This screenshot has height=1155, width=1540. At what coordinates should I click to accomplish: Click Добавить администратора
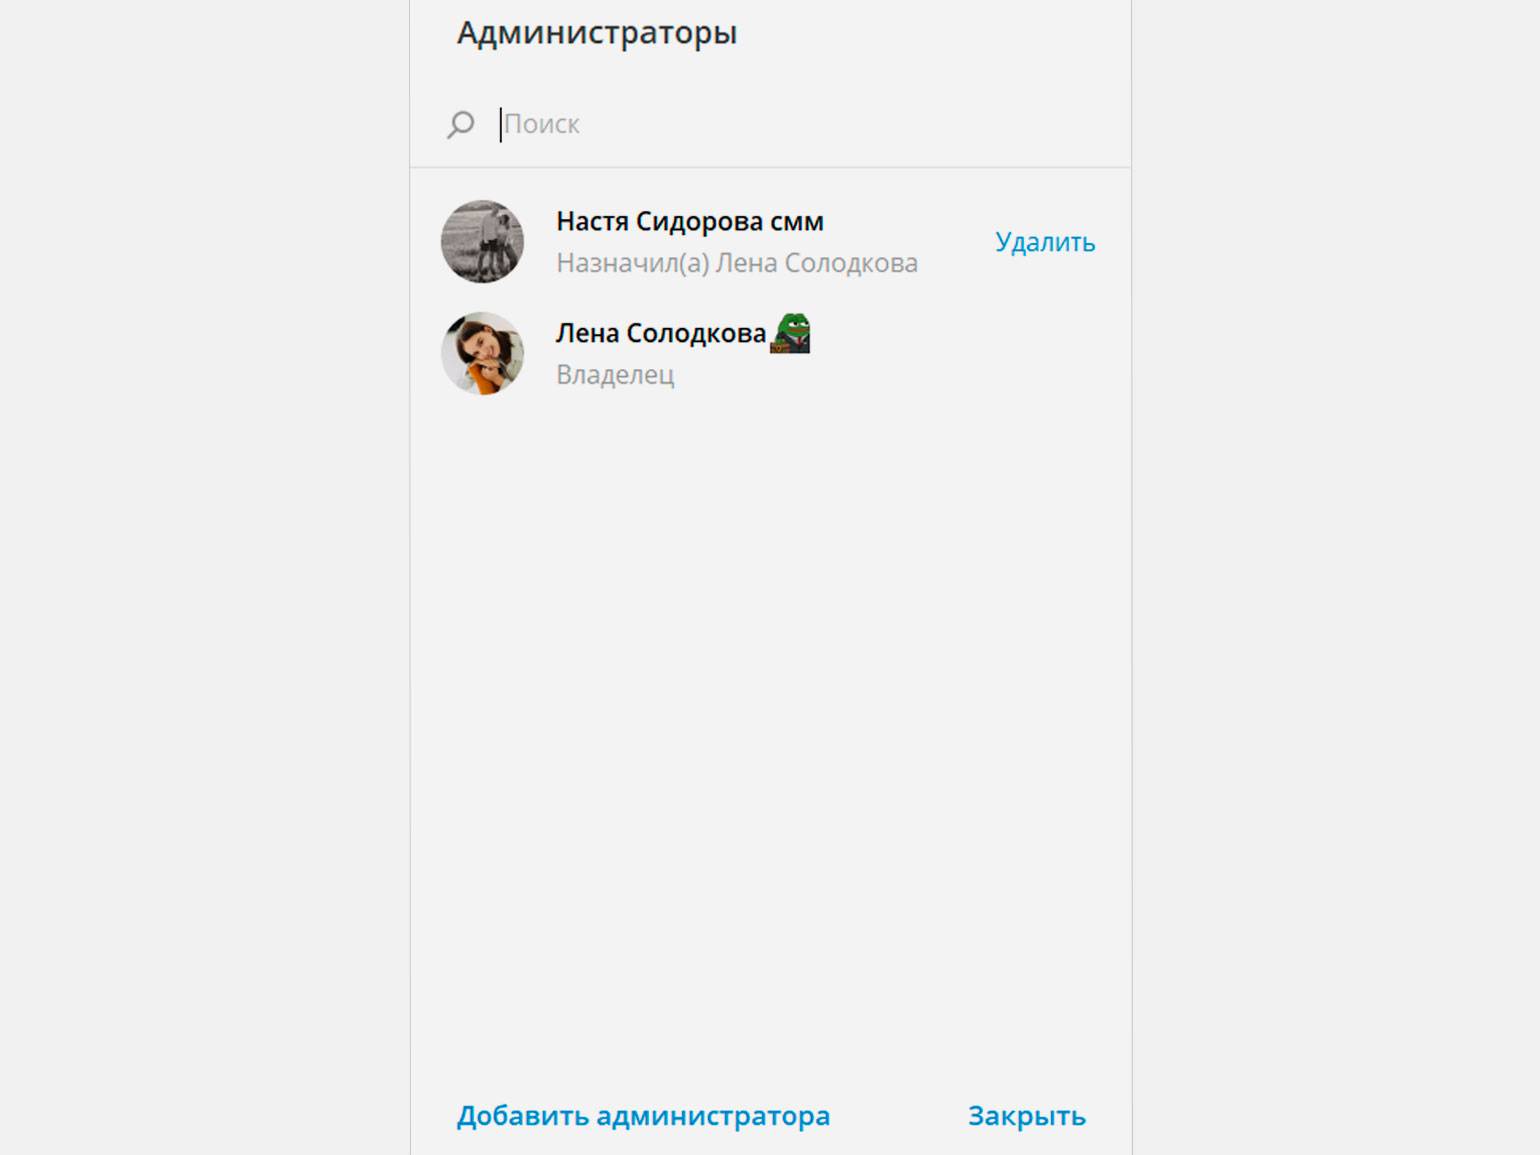click(x=643, y=1115)
